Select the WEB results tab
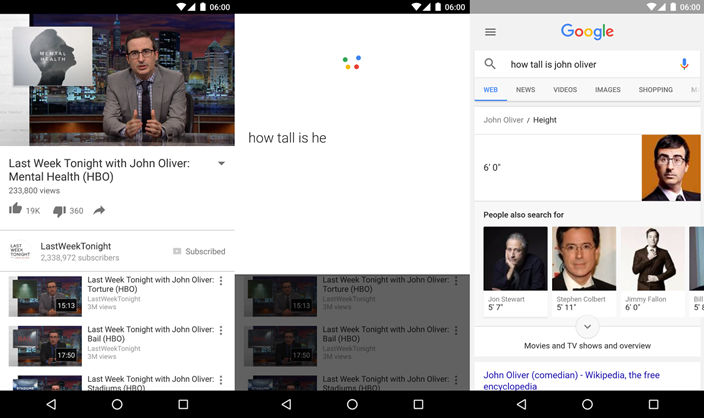 (x=490, y=90)
